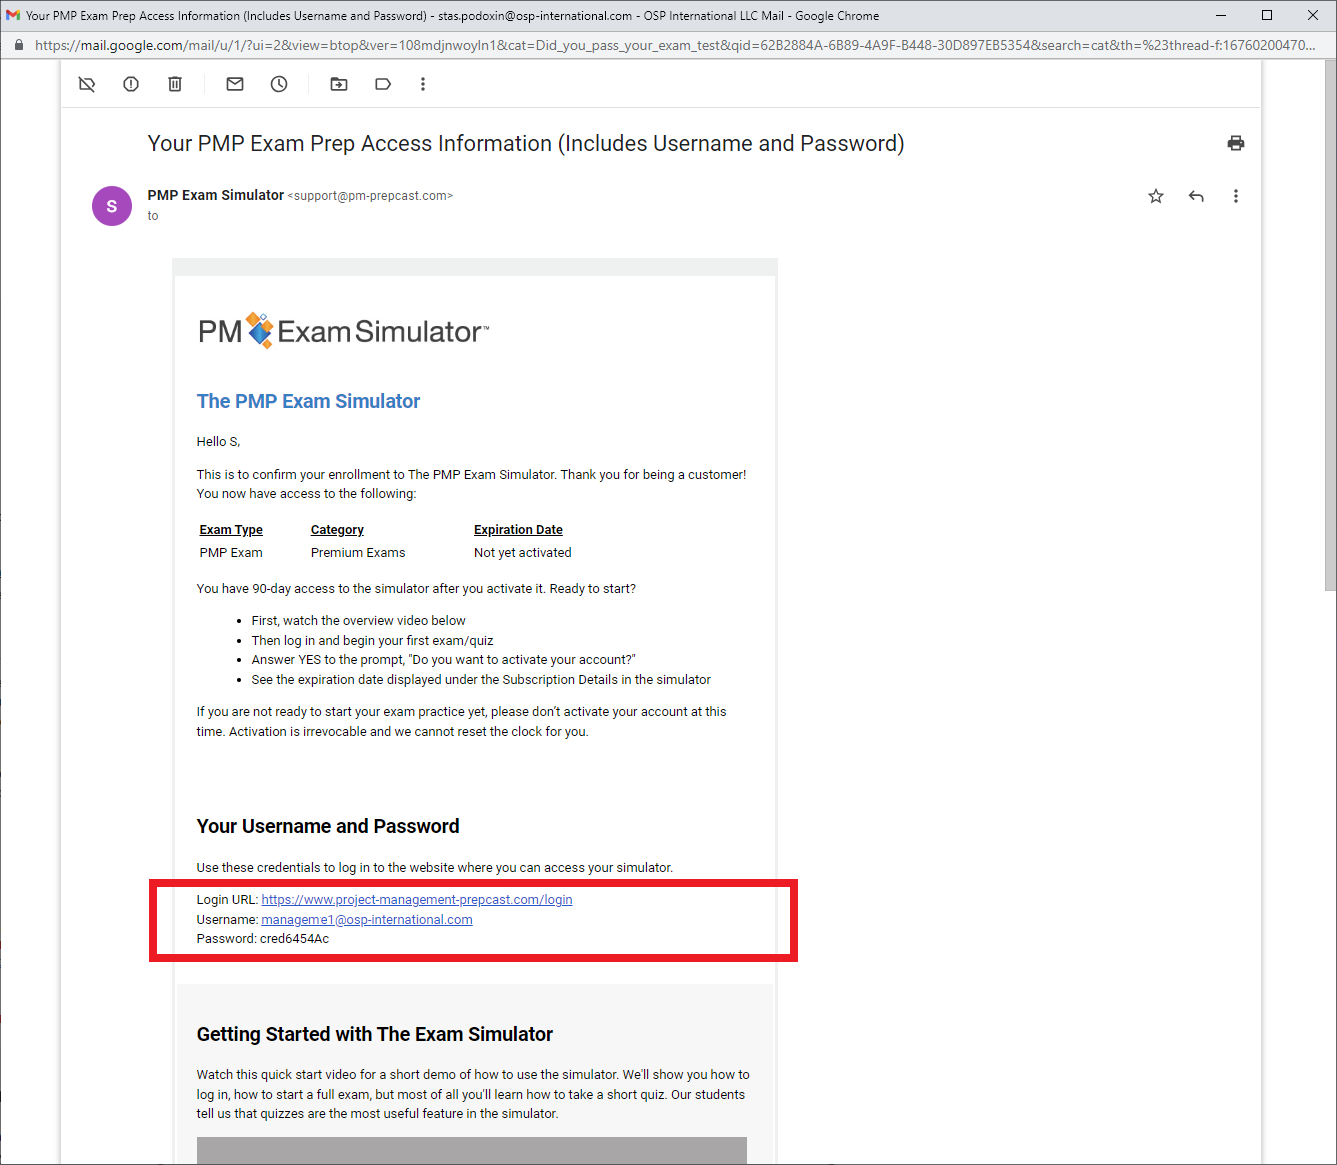
Task: Click password text cred6454Ac
Action: click(294, 939)
